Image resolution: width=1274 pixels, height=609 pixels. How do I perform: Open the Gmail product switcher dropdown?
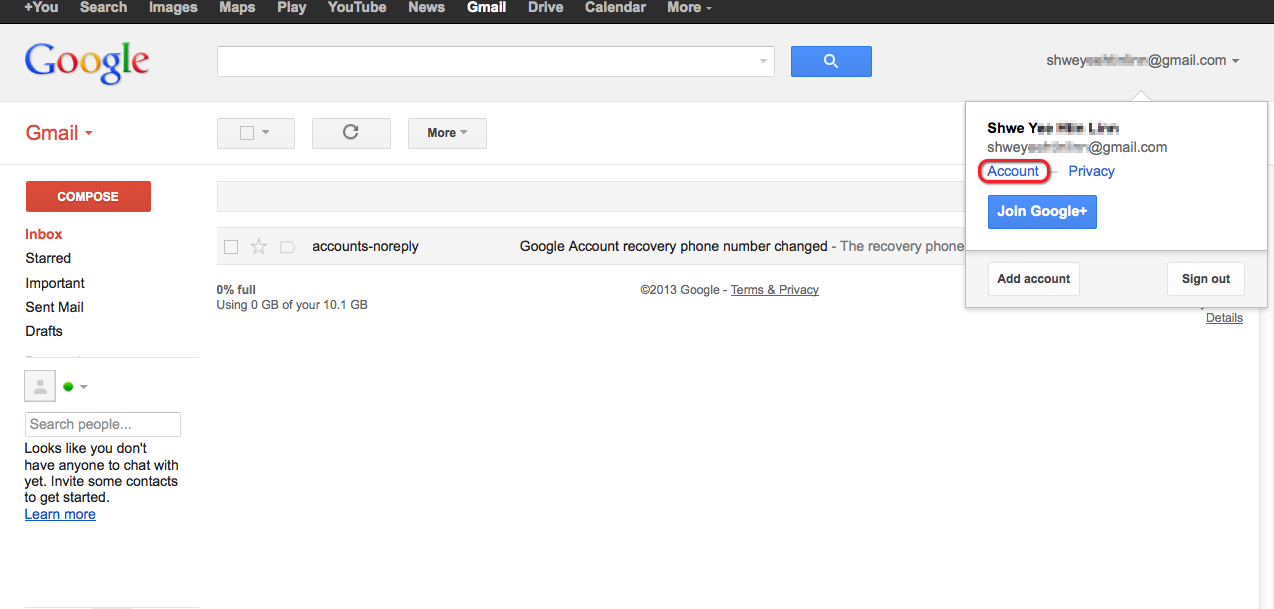tap(59, 133)
